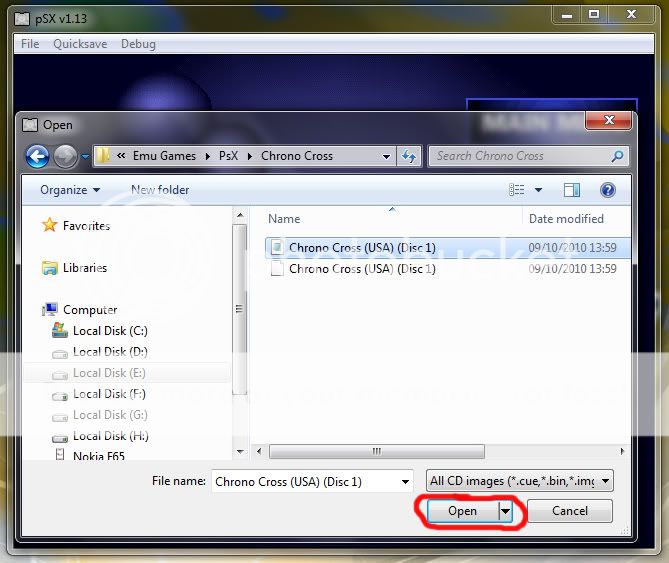Click the search magnifier icon
Screen dimensions: 669x563
pyautogui.click(x=617, y=156)
